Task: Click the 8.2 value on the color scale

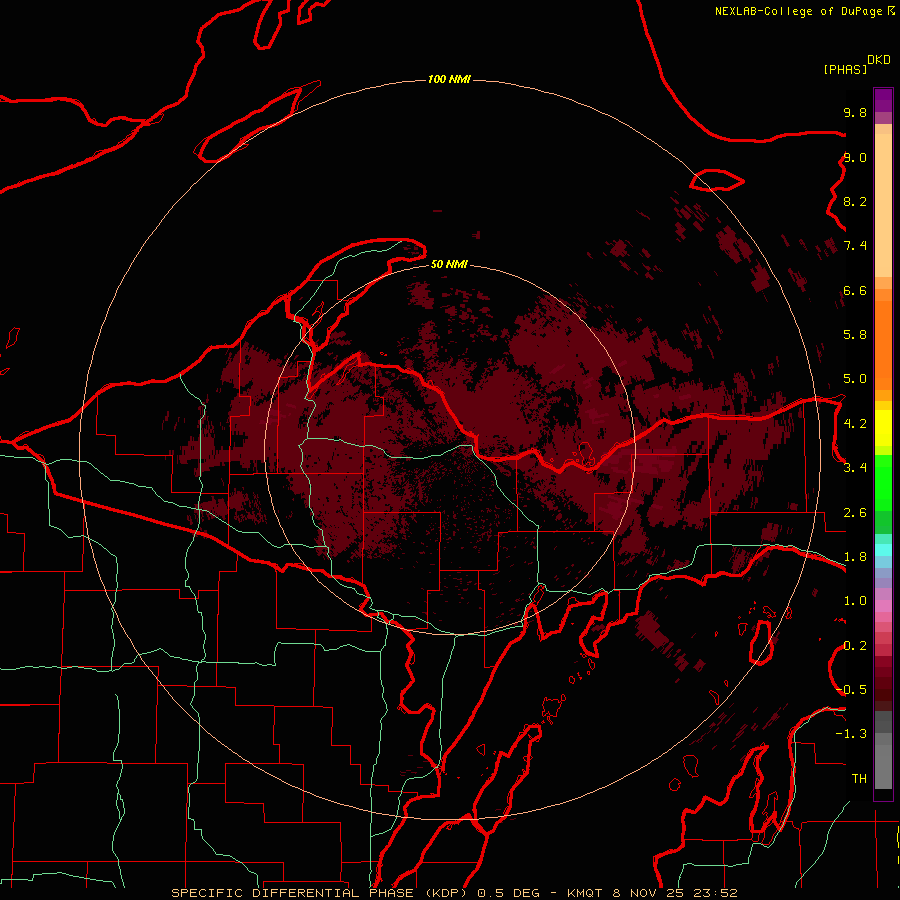Action: click(x=855, y=201)
